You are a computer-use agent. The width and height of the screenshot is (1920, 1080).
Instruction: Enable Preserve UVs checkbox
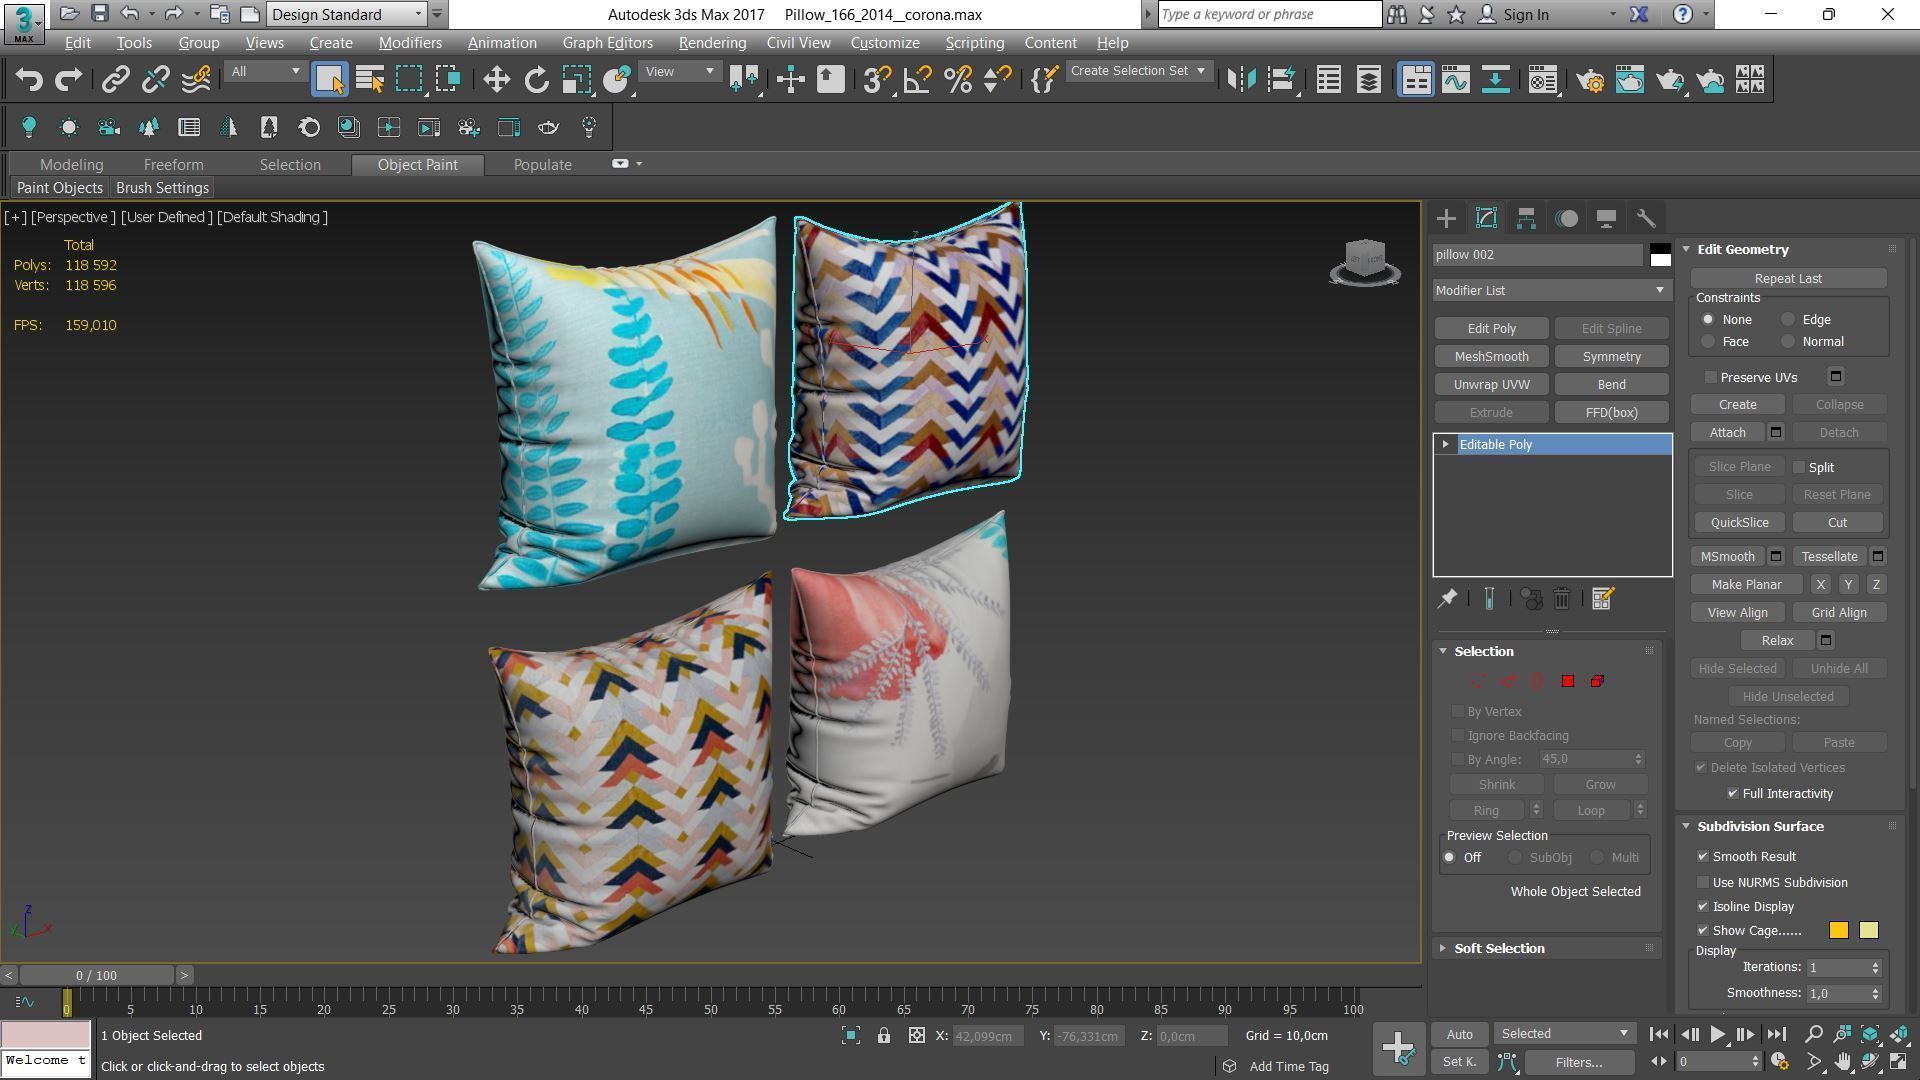[1711, 377]
